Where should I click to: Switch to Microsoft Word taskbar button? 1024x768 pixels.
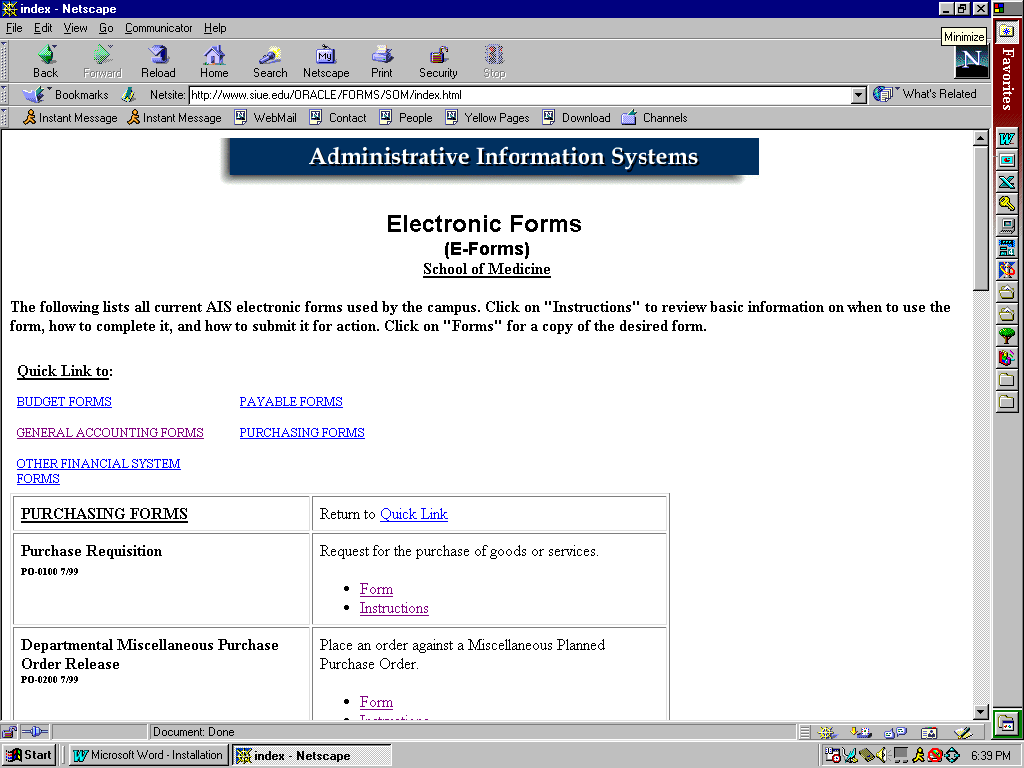(148, 755)
